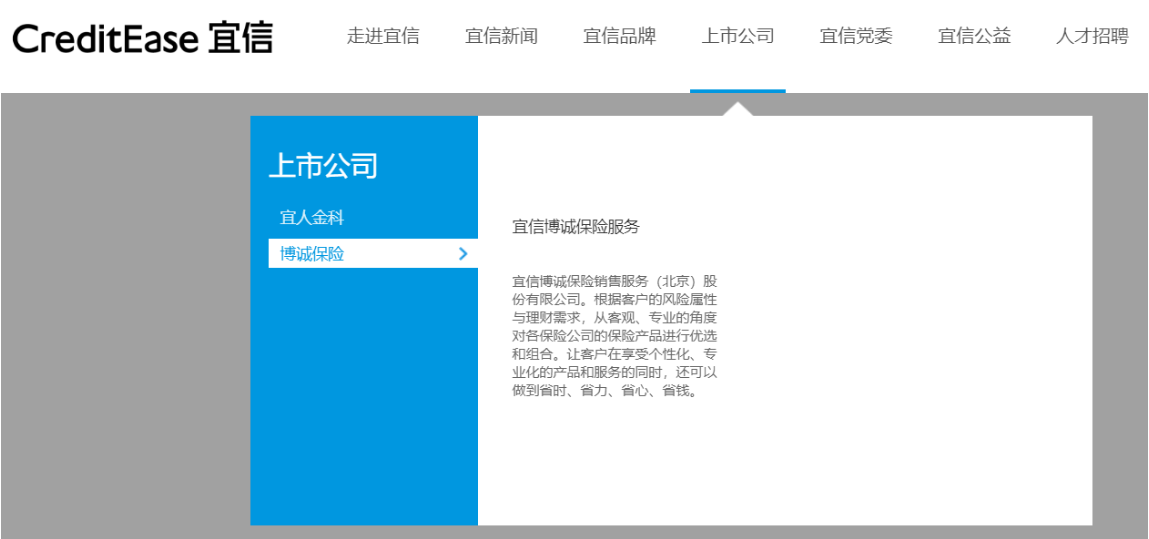Open the 人才招聘 careers page
The image size is (1149, 539).
tap(1091, 37)
